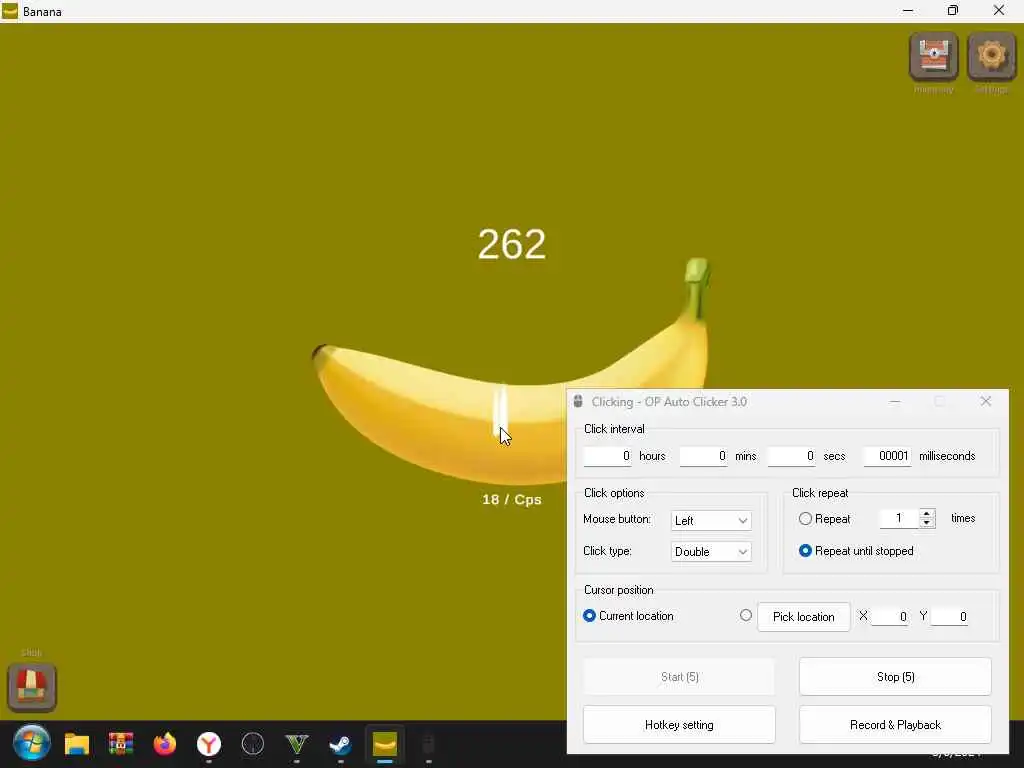Image resolution: width=1024 pixels, height=768 pixels.
Task: Choose Current location radio button
Action: (x=589, y=616)
